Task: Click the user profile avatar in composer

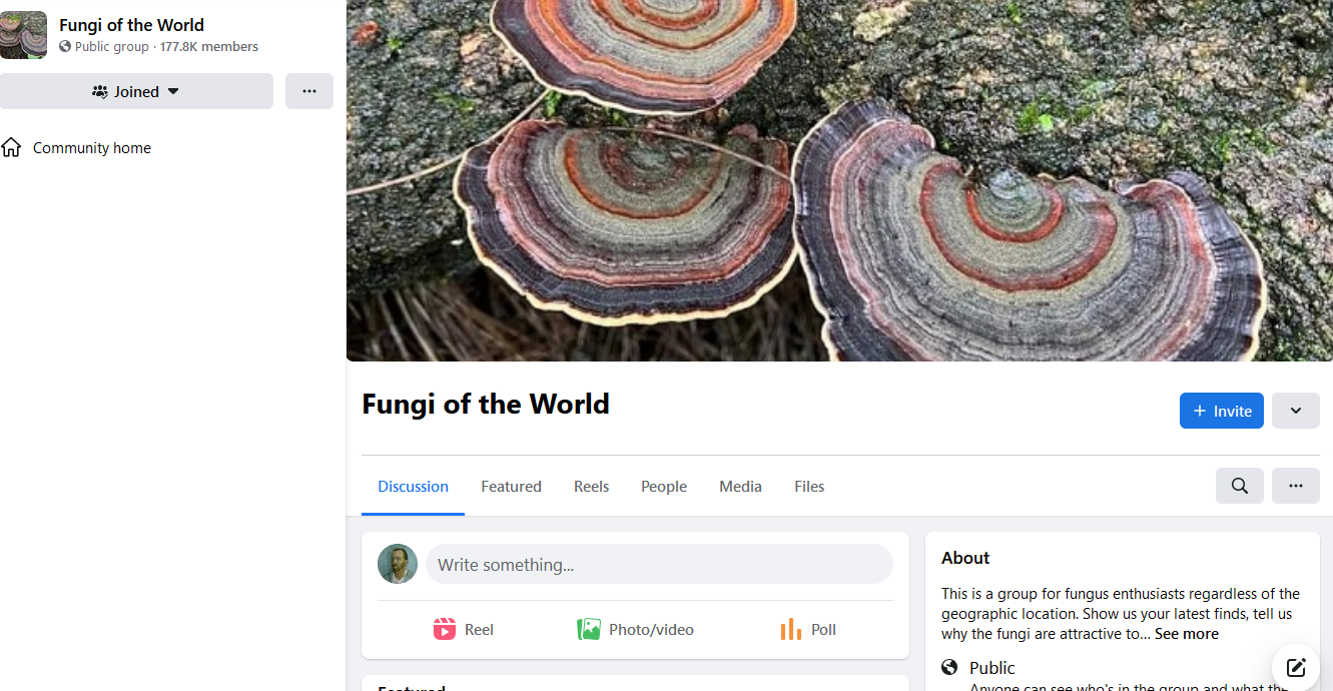Action: (397, 564)
